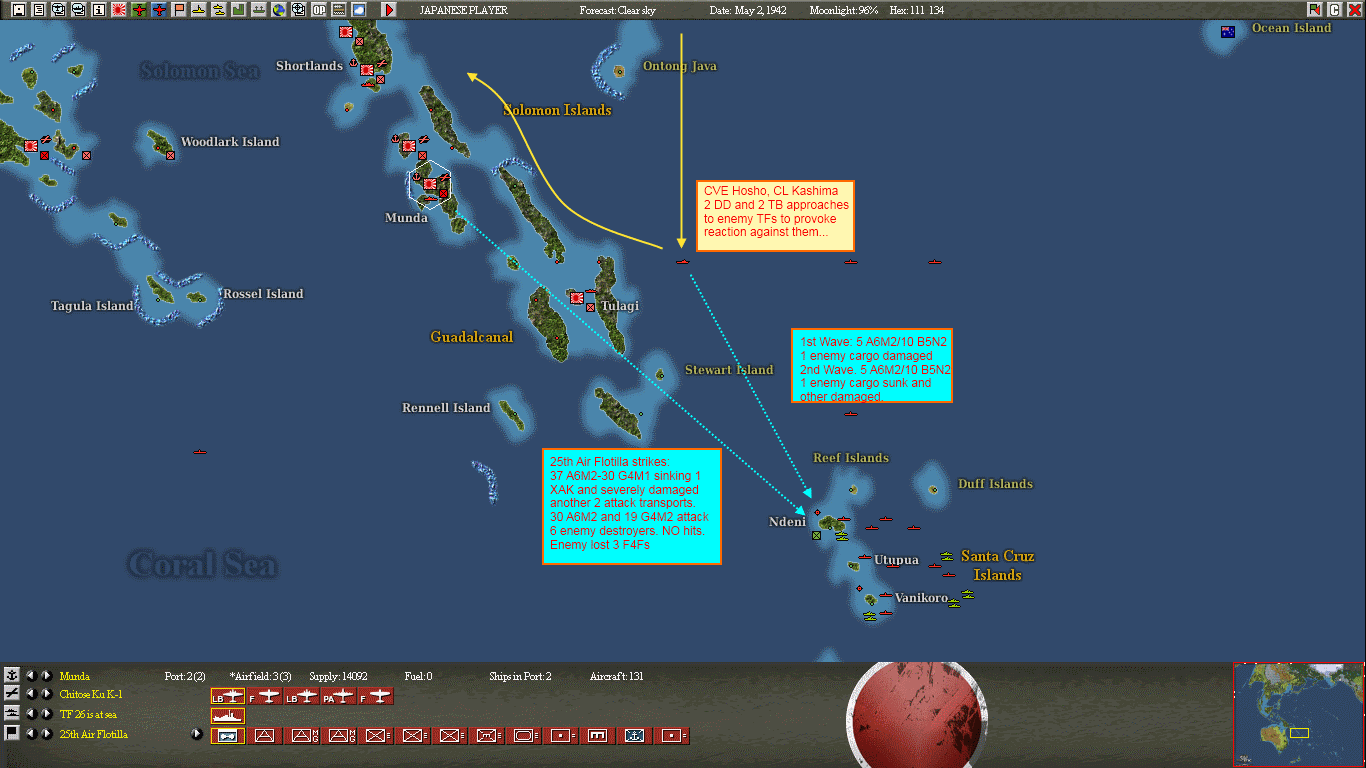
Task: Click the Guadalcanal map label
Action: [472, 337]
